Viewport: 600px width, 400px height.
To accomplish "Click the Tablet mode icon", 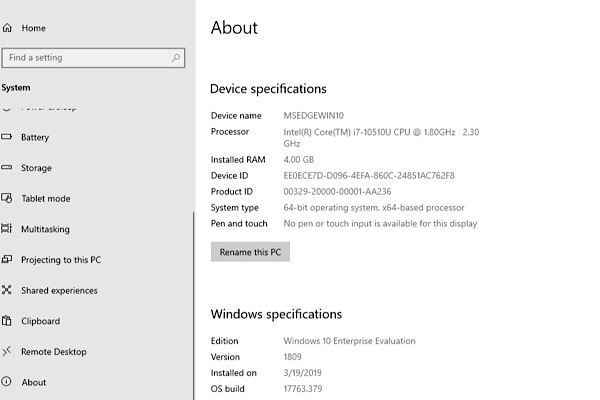I will point(7,199).
